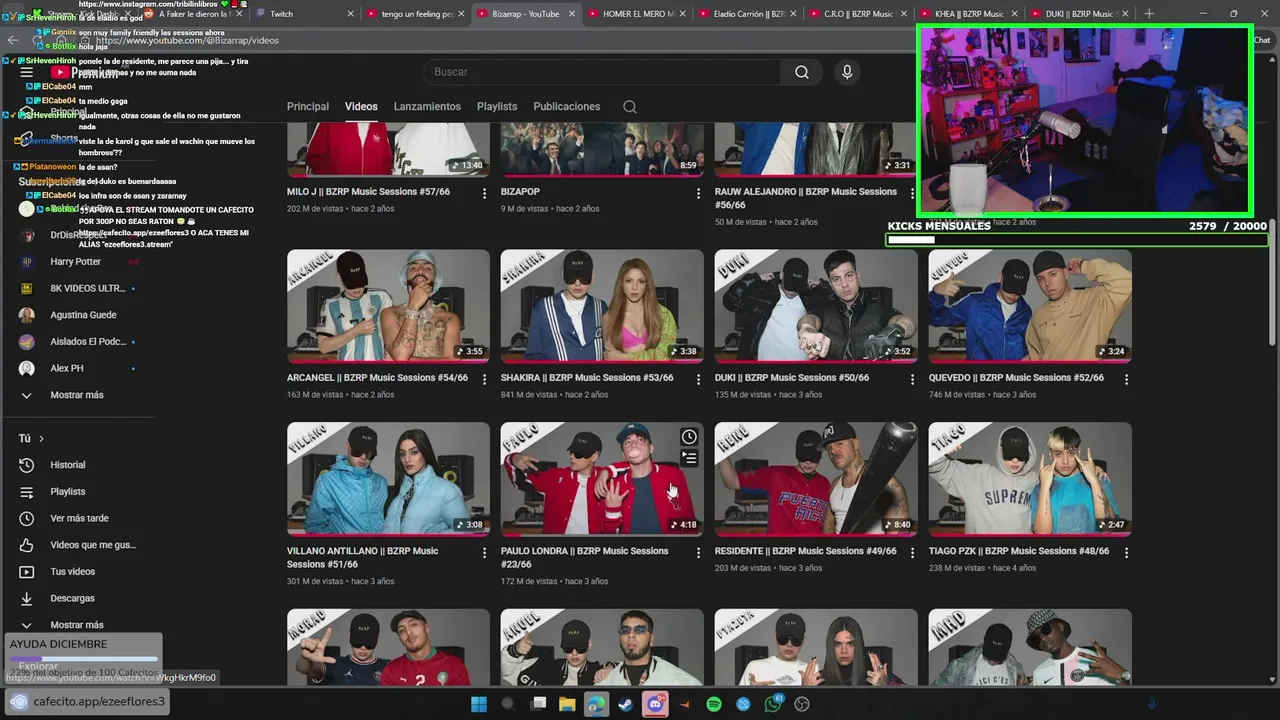Image resolution: width=1280 pixels, height=720 pixels.
Task: Open File Explorer from the taskbar
Action: click(x=567, y=704)
